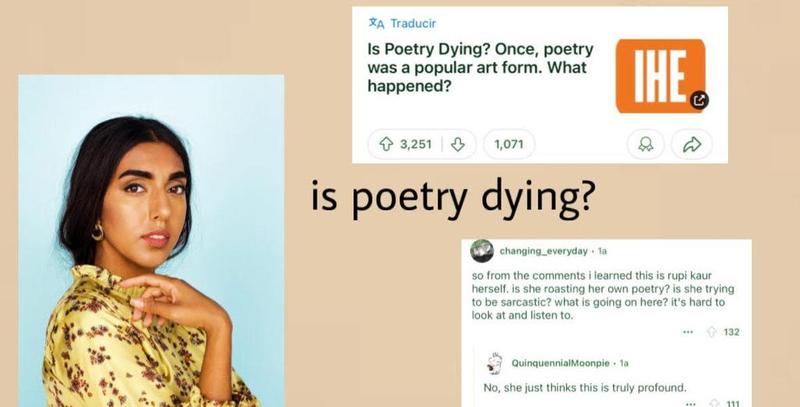Downvote the Is Poetry Dying post
Image resolution: width=800 pixels, height=407 pixels.
pos(458,144)
